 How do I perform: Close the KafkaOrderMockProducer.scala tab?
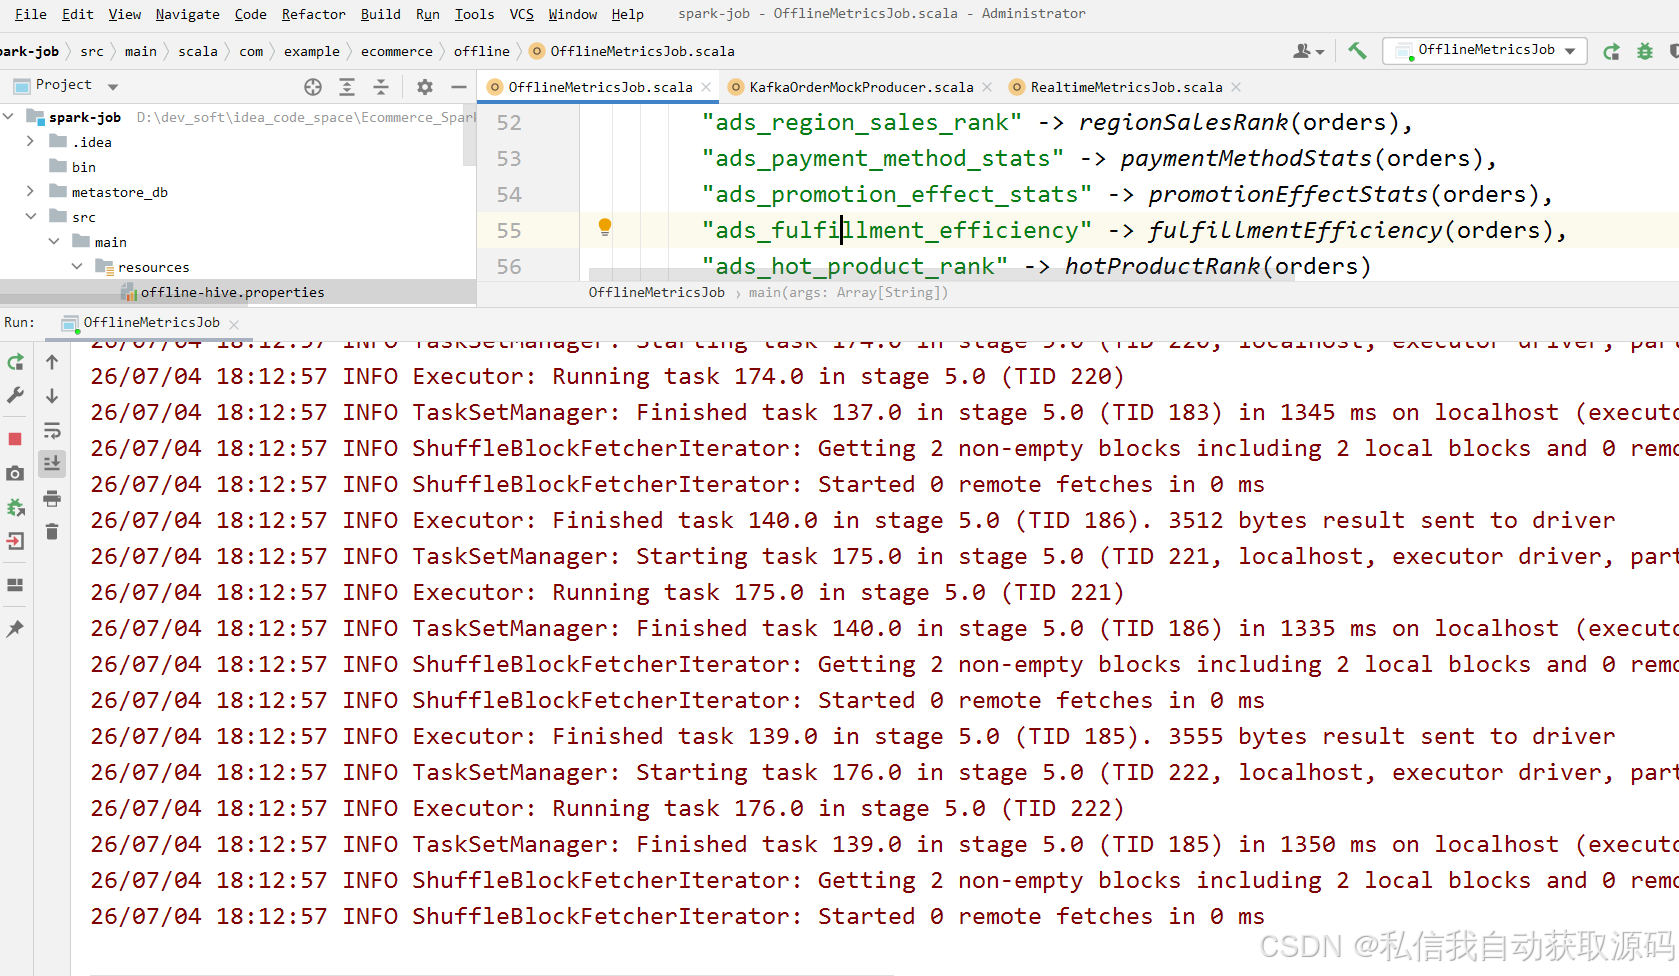pyautogui.click(x=988, y=87)
